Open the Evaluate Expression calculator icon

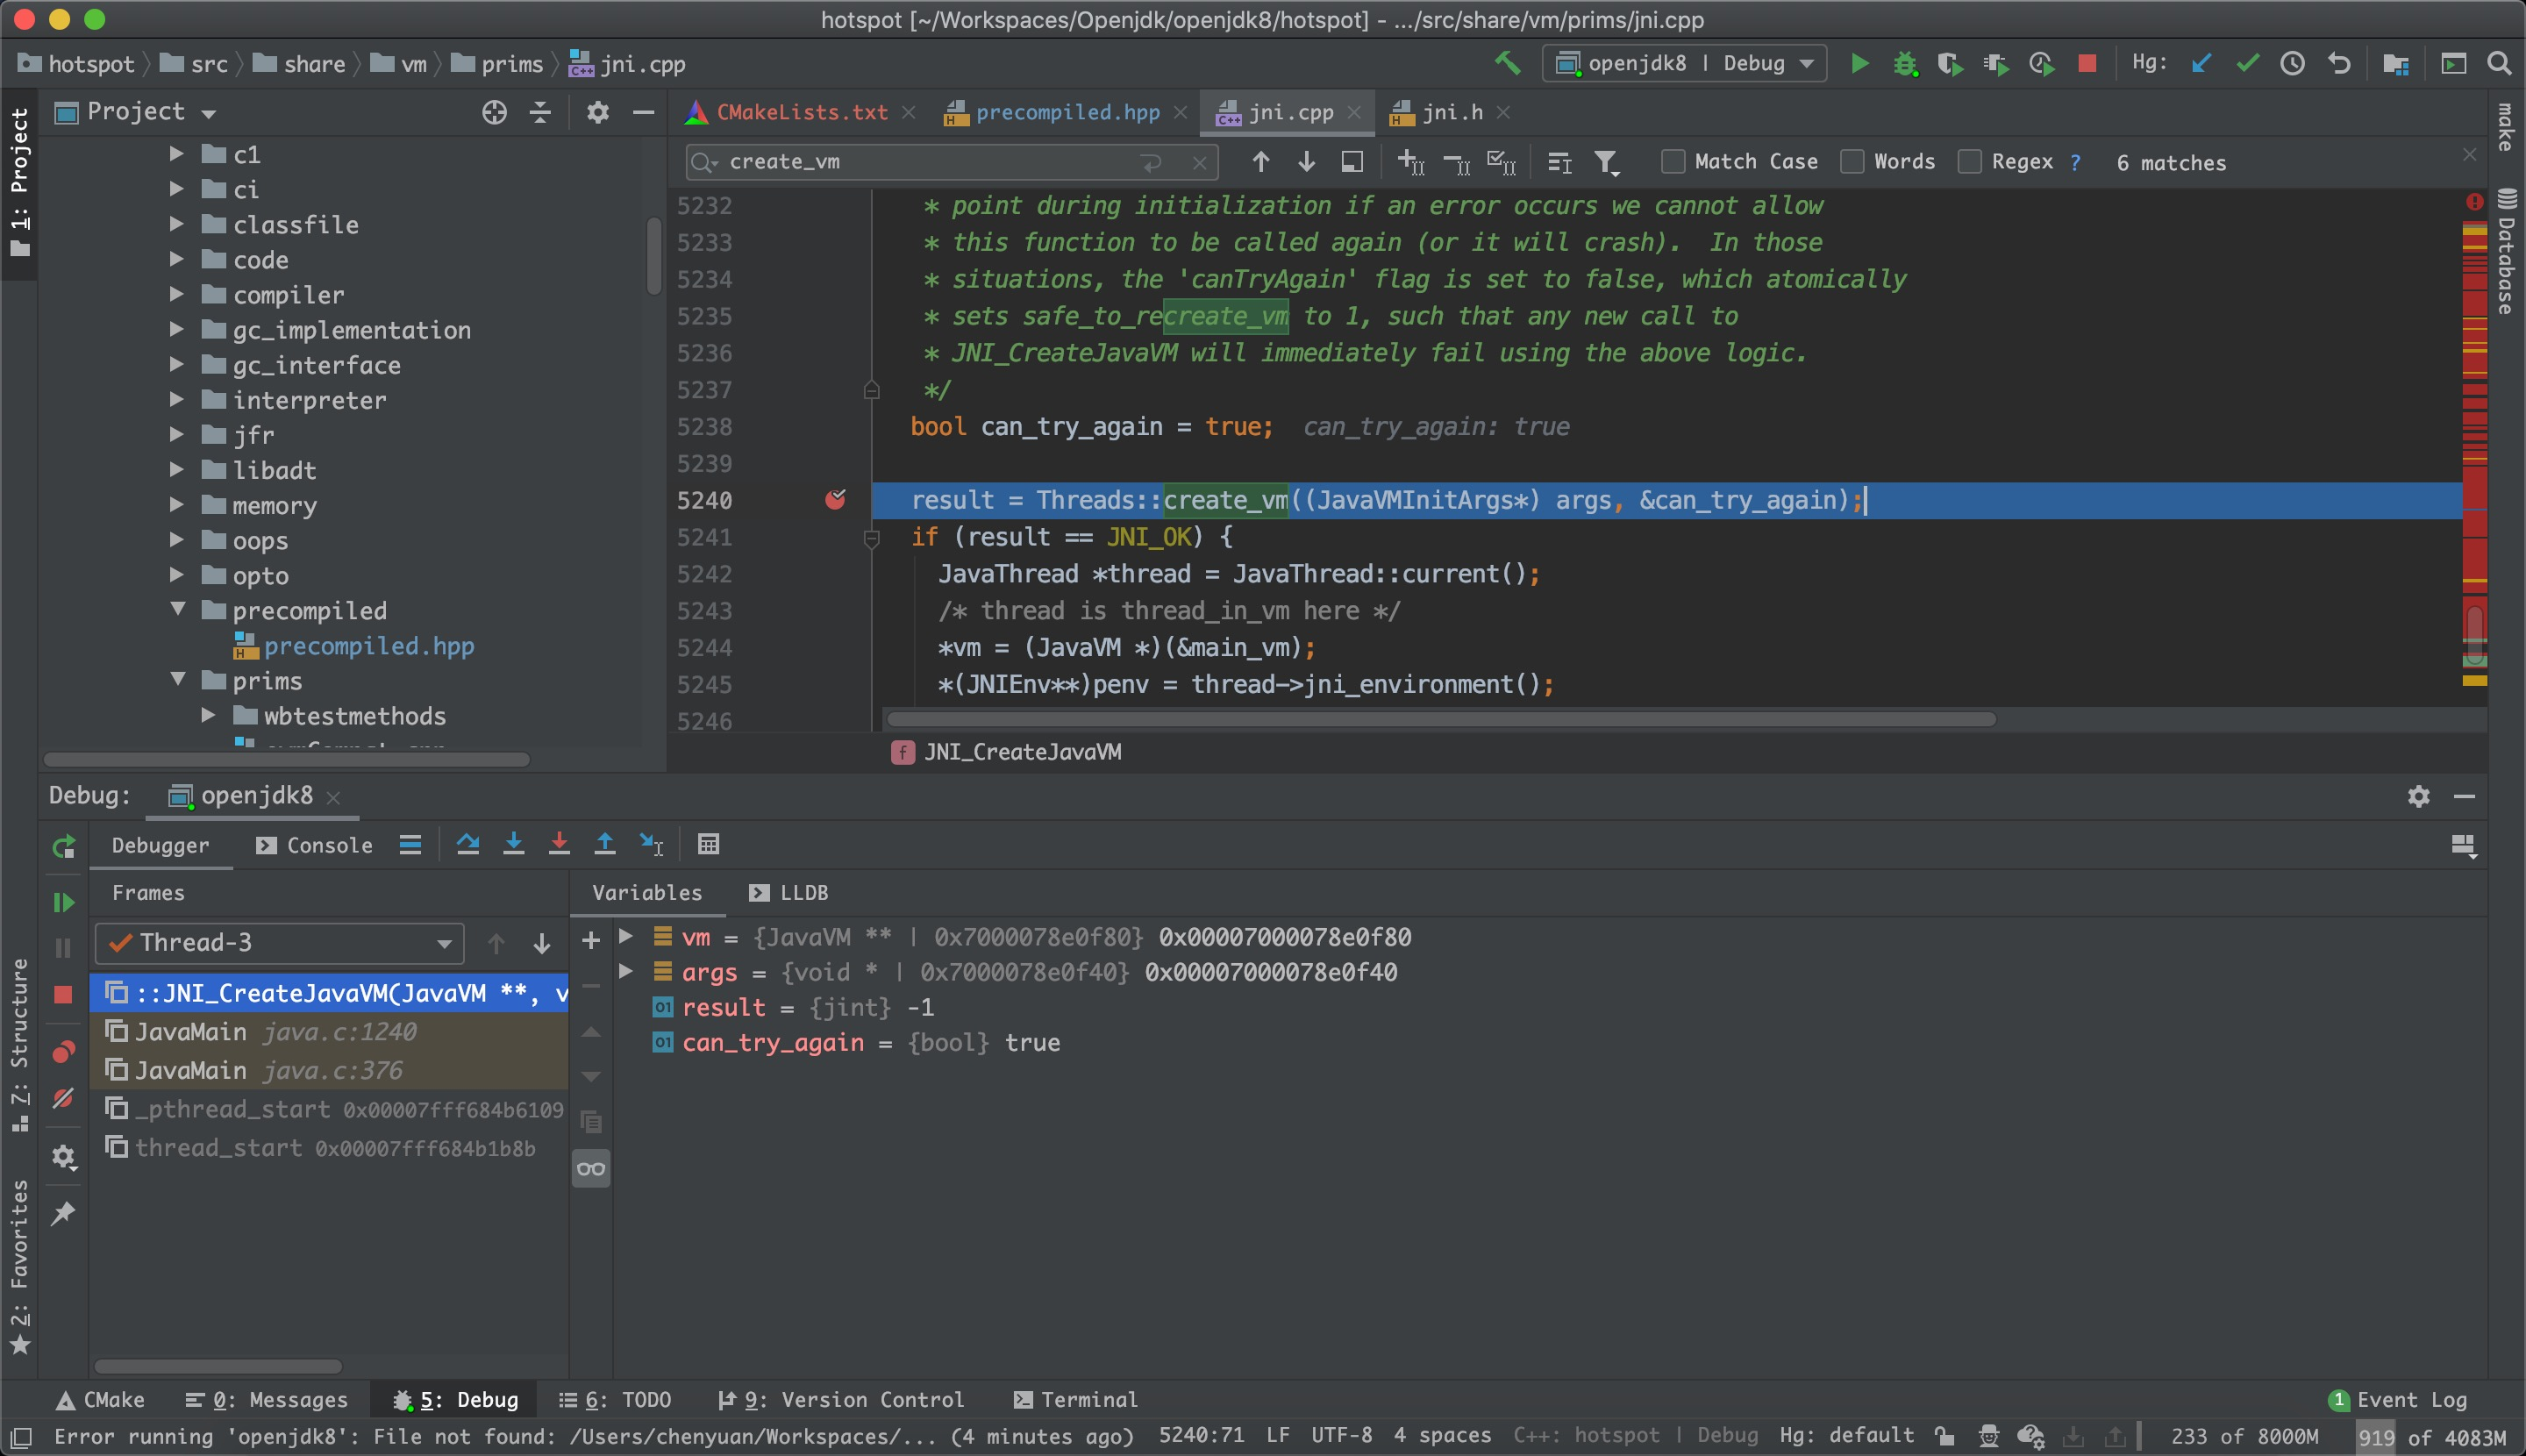(x=708, y=844)
